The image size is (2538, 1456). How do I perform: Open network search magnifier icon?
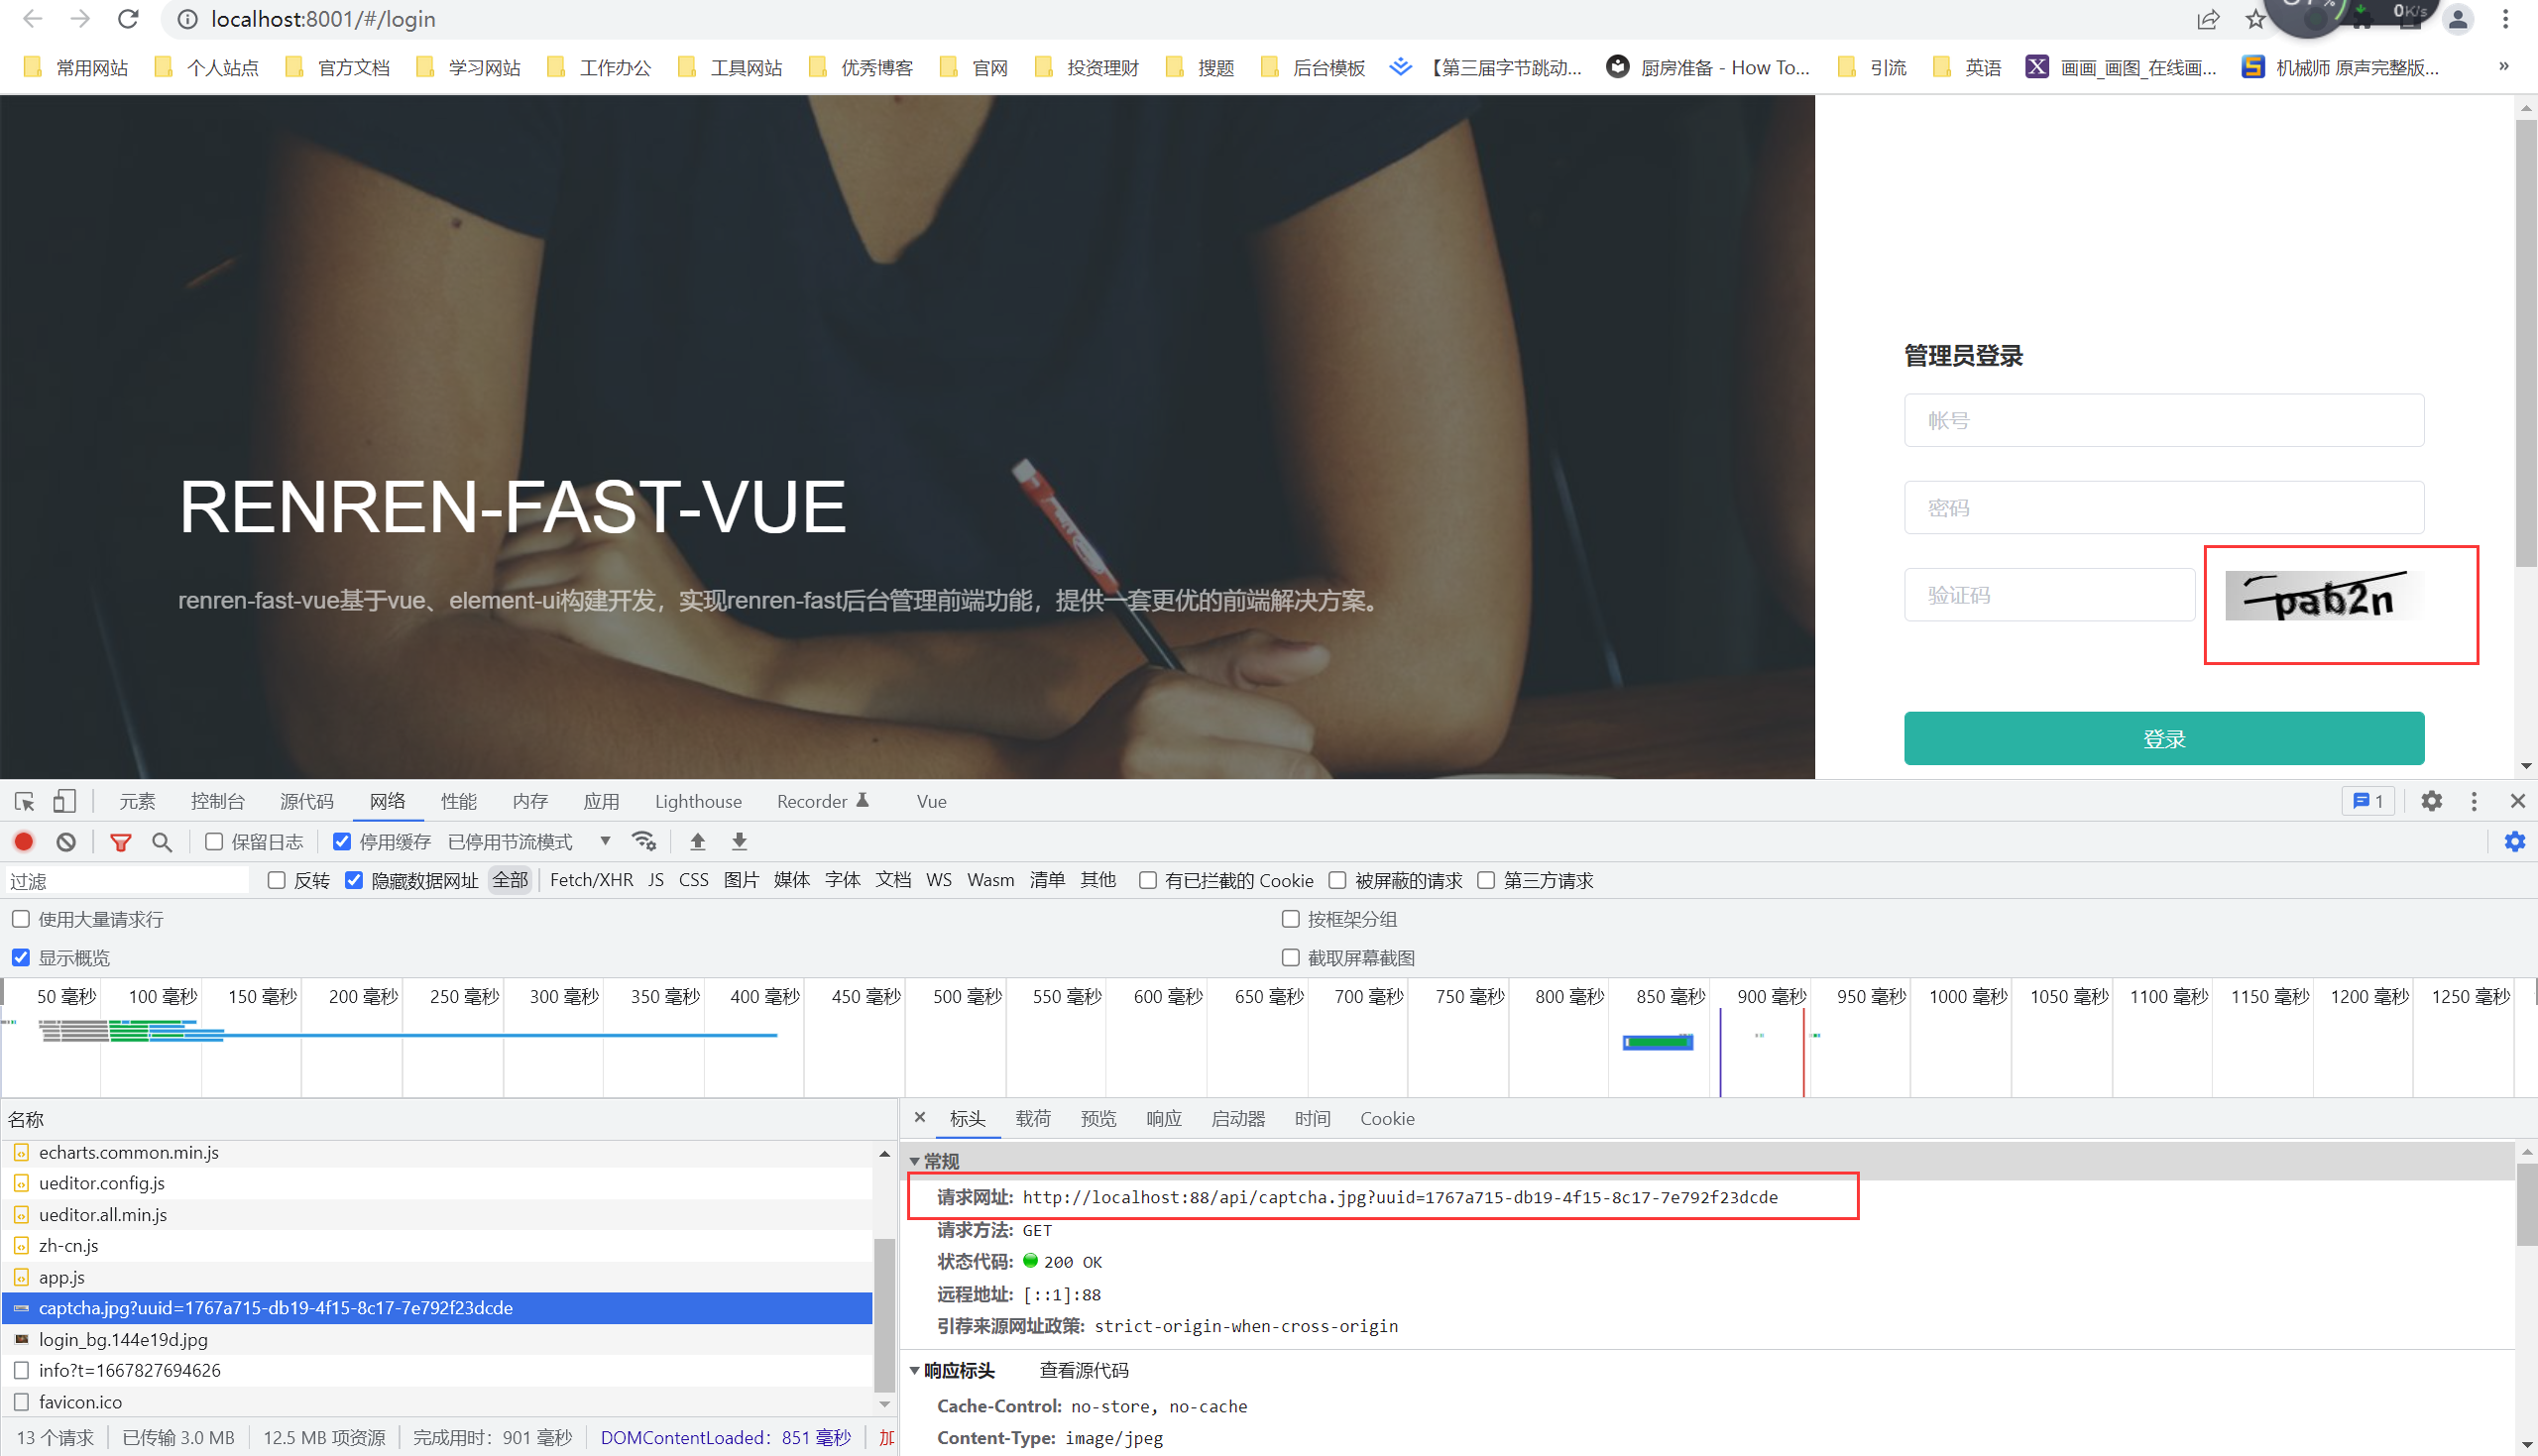pos(162,842)
